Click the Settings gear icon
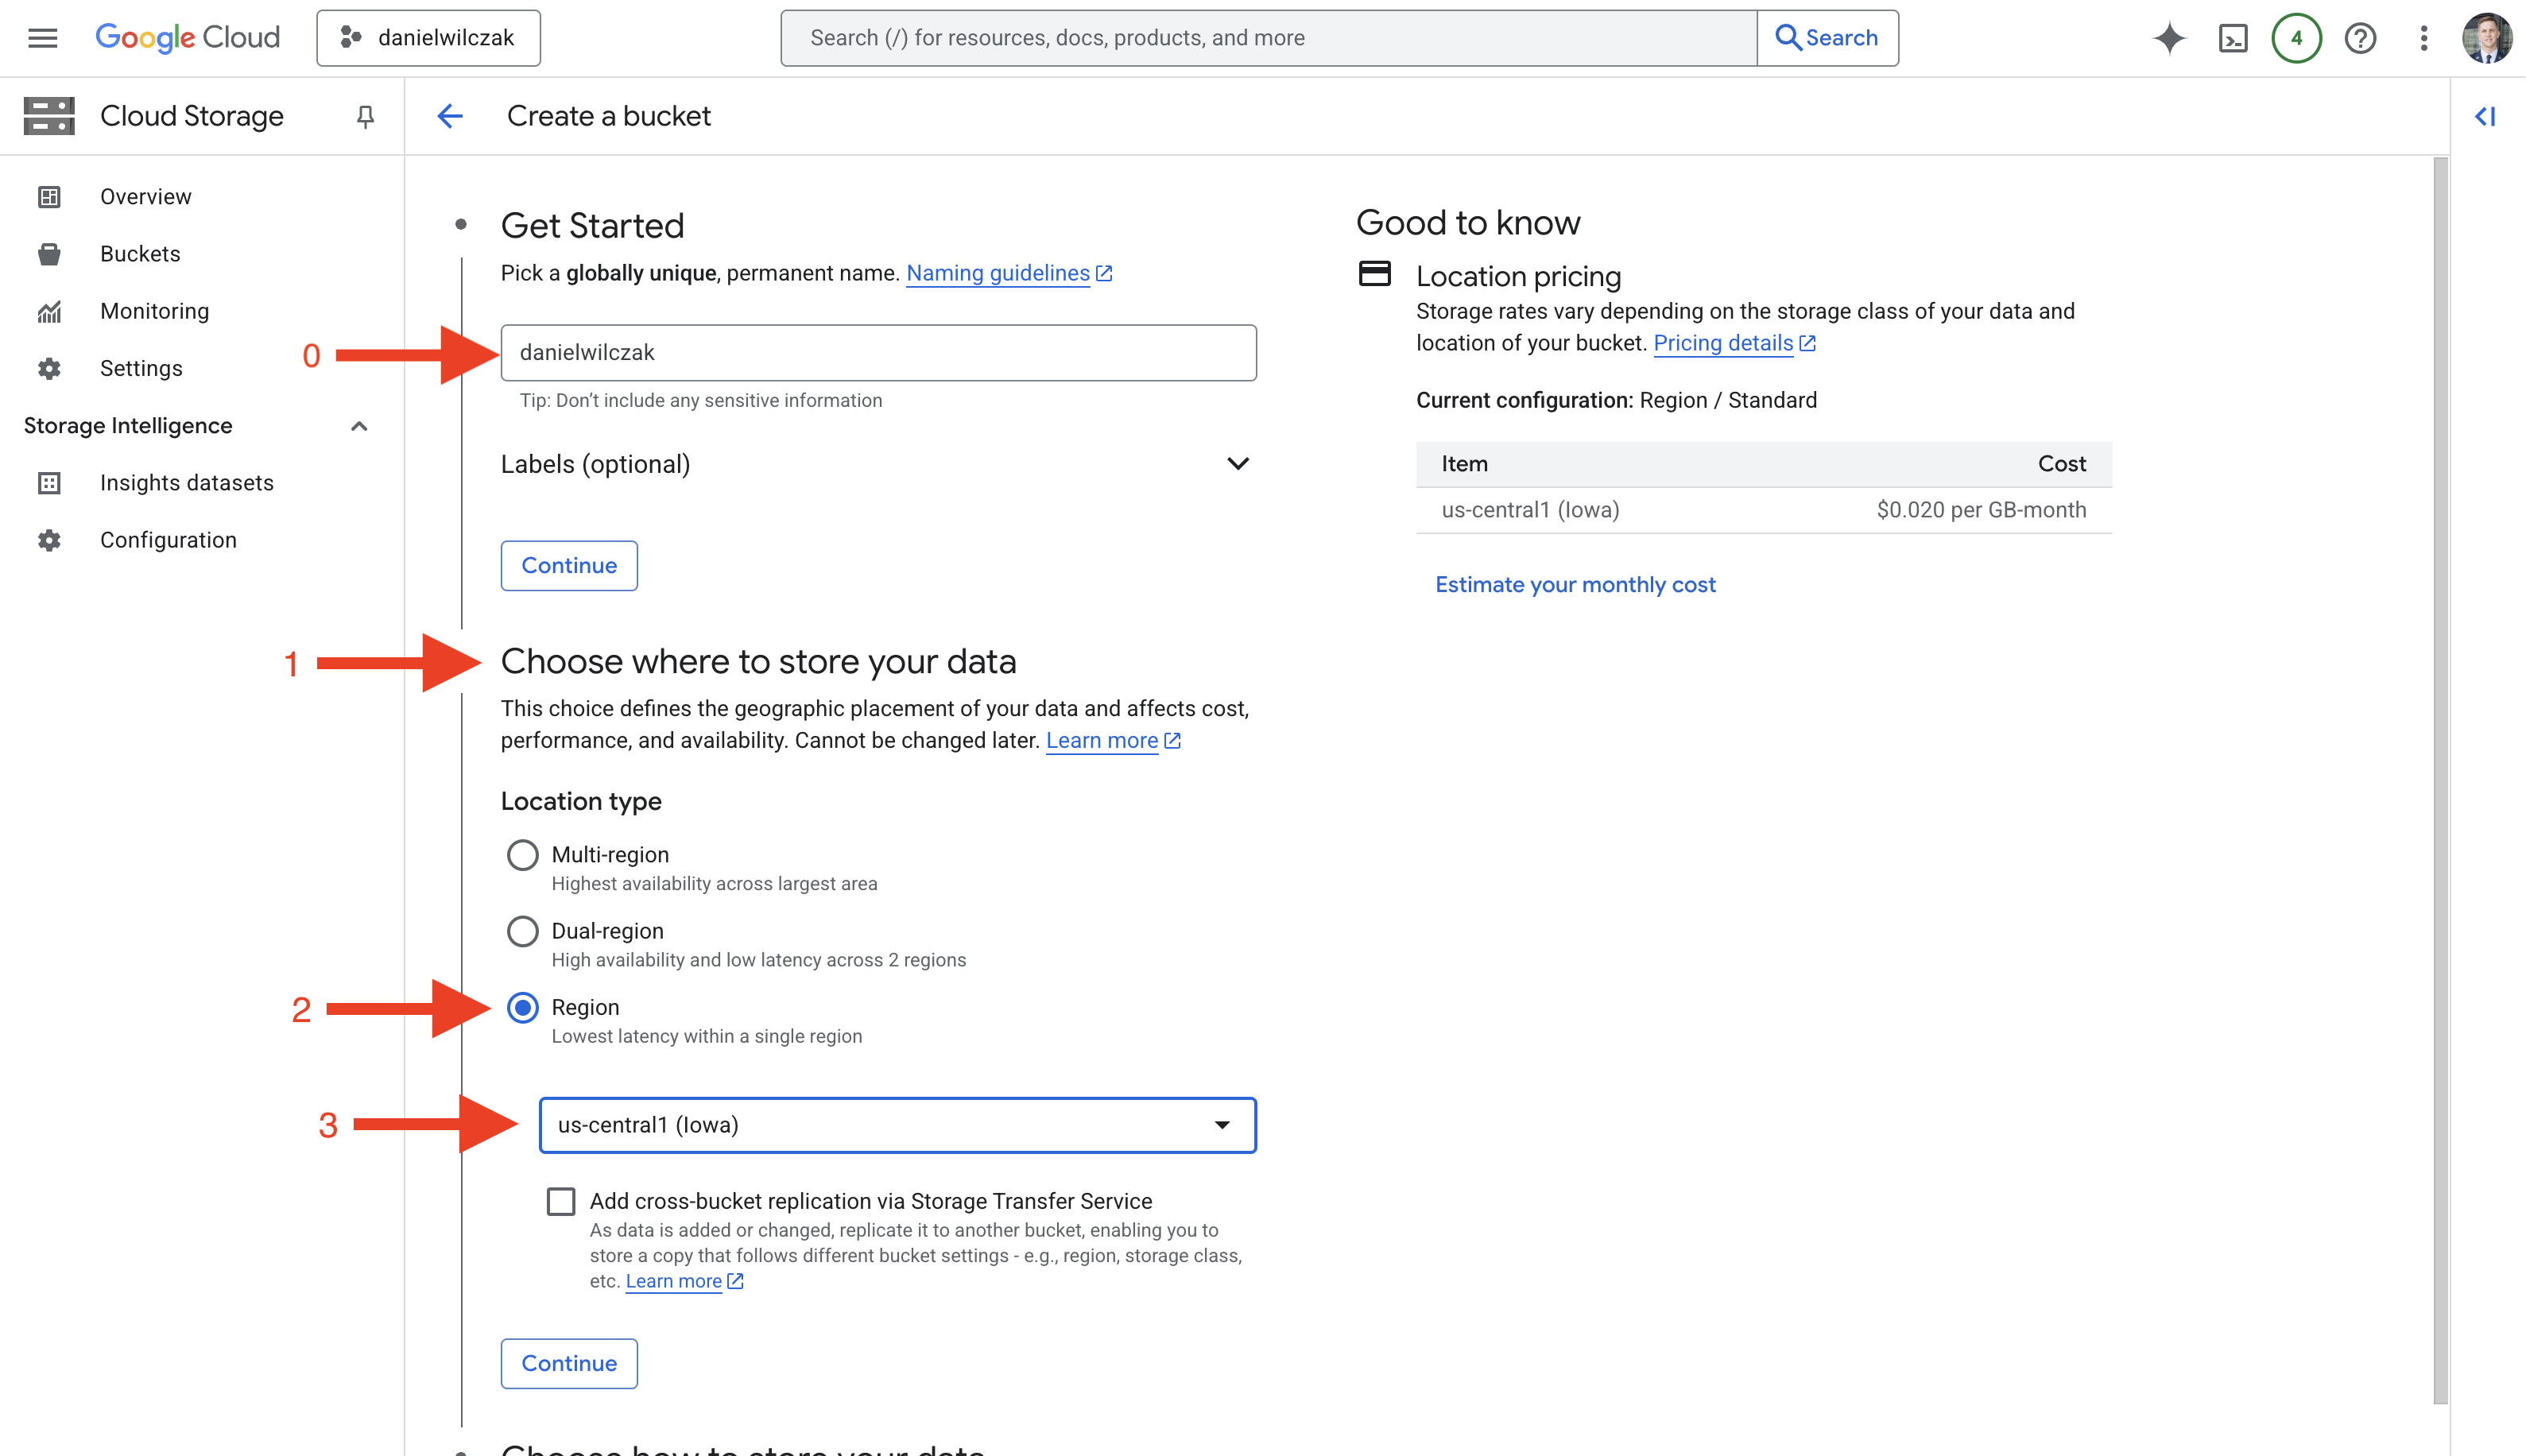Viewport: 2526px width, 1456px height. 49,369
